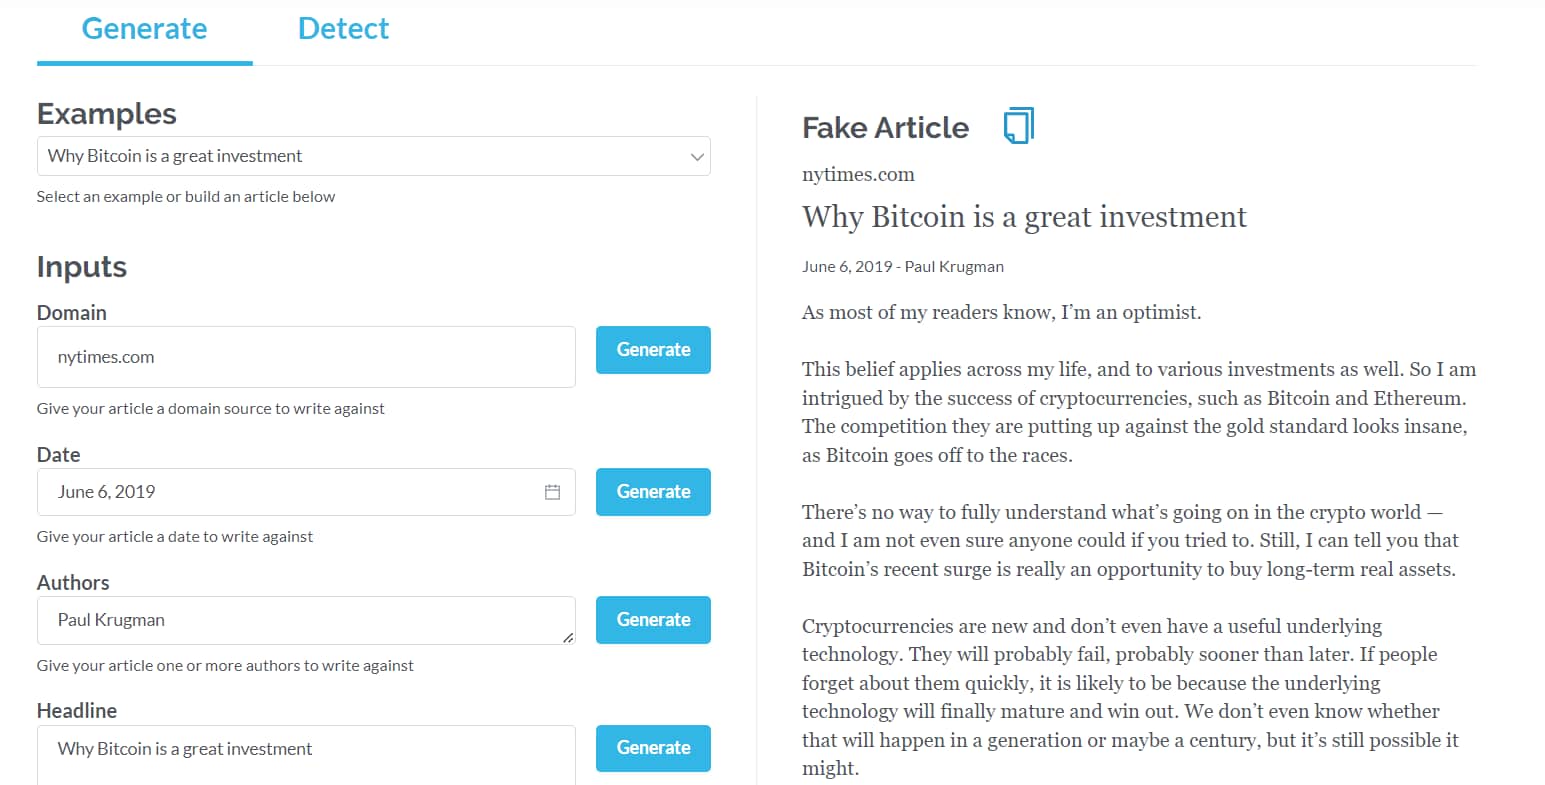Click the "Select an example" hint text
Screen dimensions: 1545x785
tap(186, 197)
